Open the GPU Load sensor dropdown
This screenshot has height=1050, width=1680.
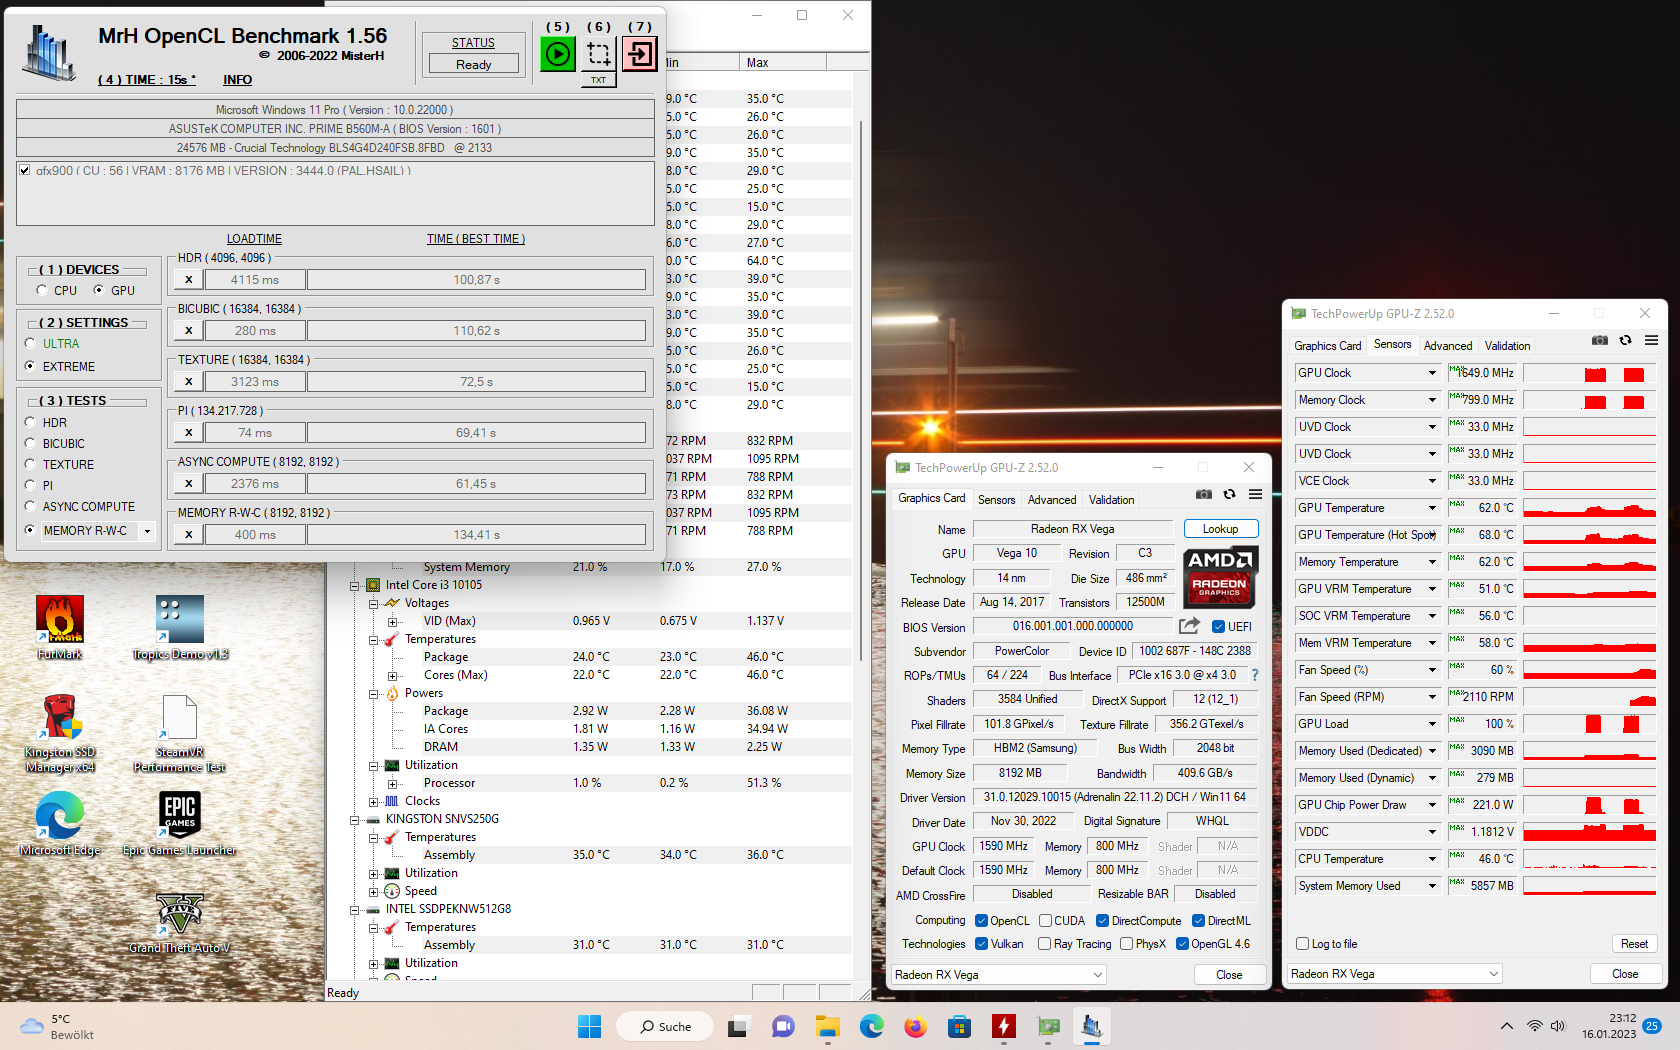pyautogui.click(x=1432, y=724)
